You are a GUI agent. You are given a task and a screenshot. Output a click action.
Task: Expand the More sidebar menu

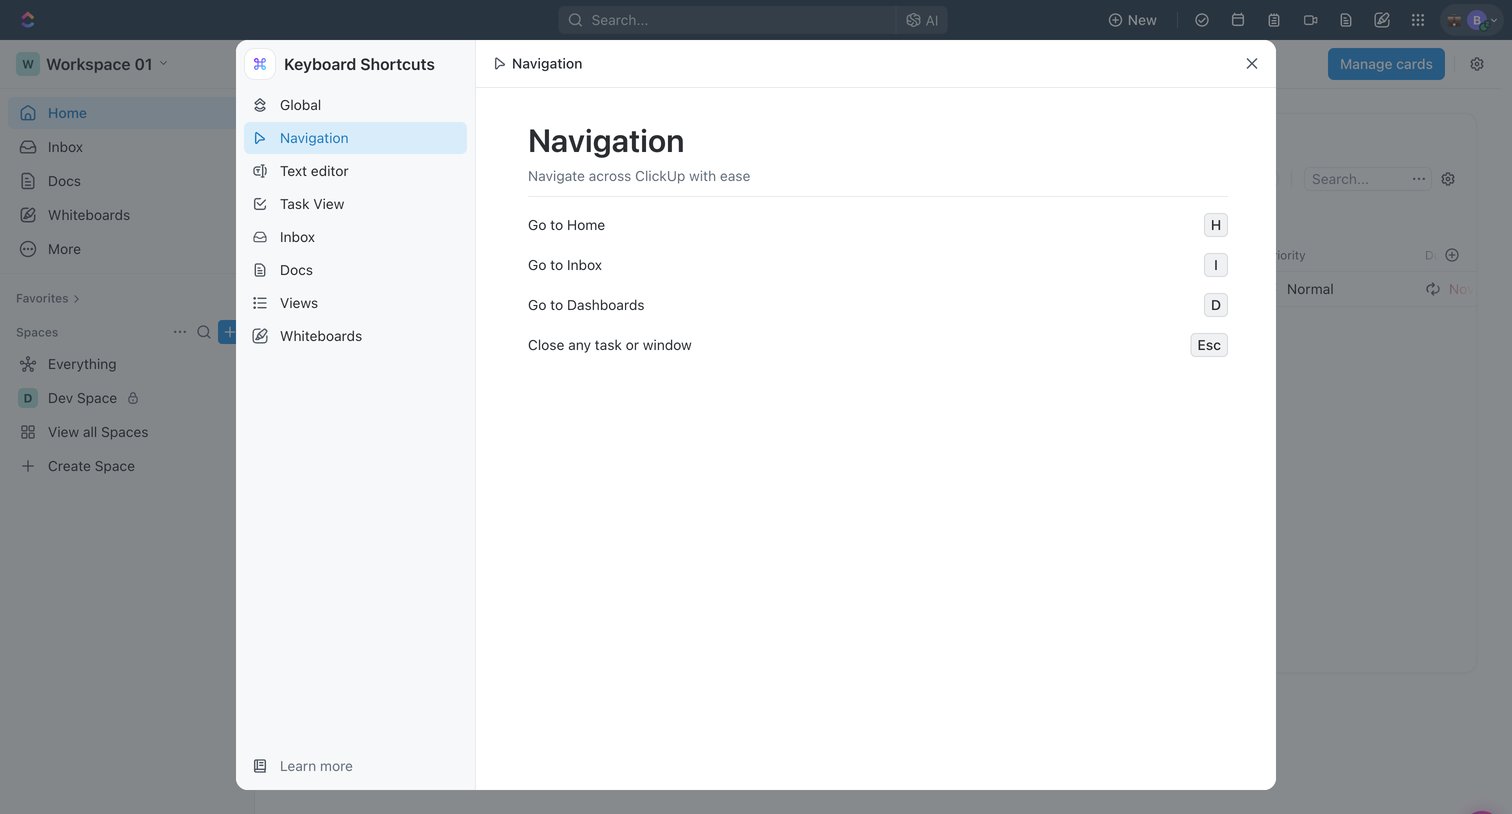click(122, 249)
